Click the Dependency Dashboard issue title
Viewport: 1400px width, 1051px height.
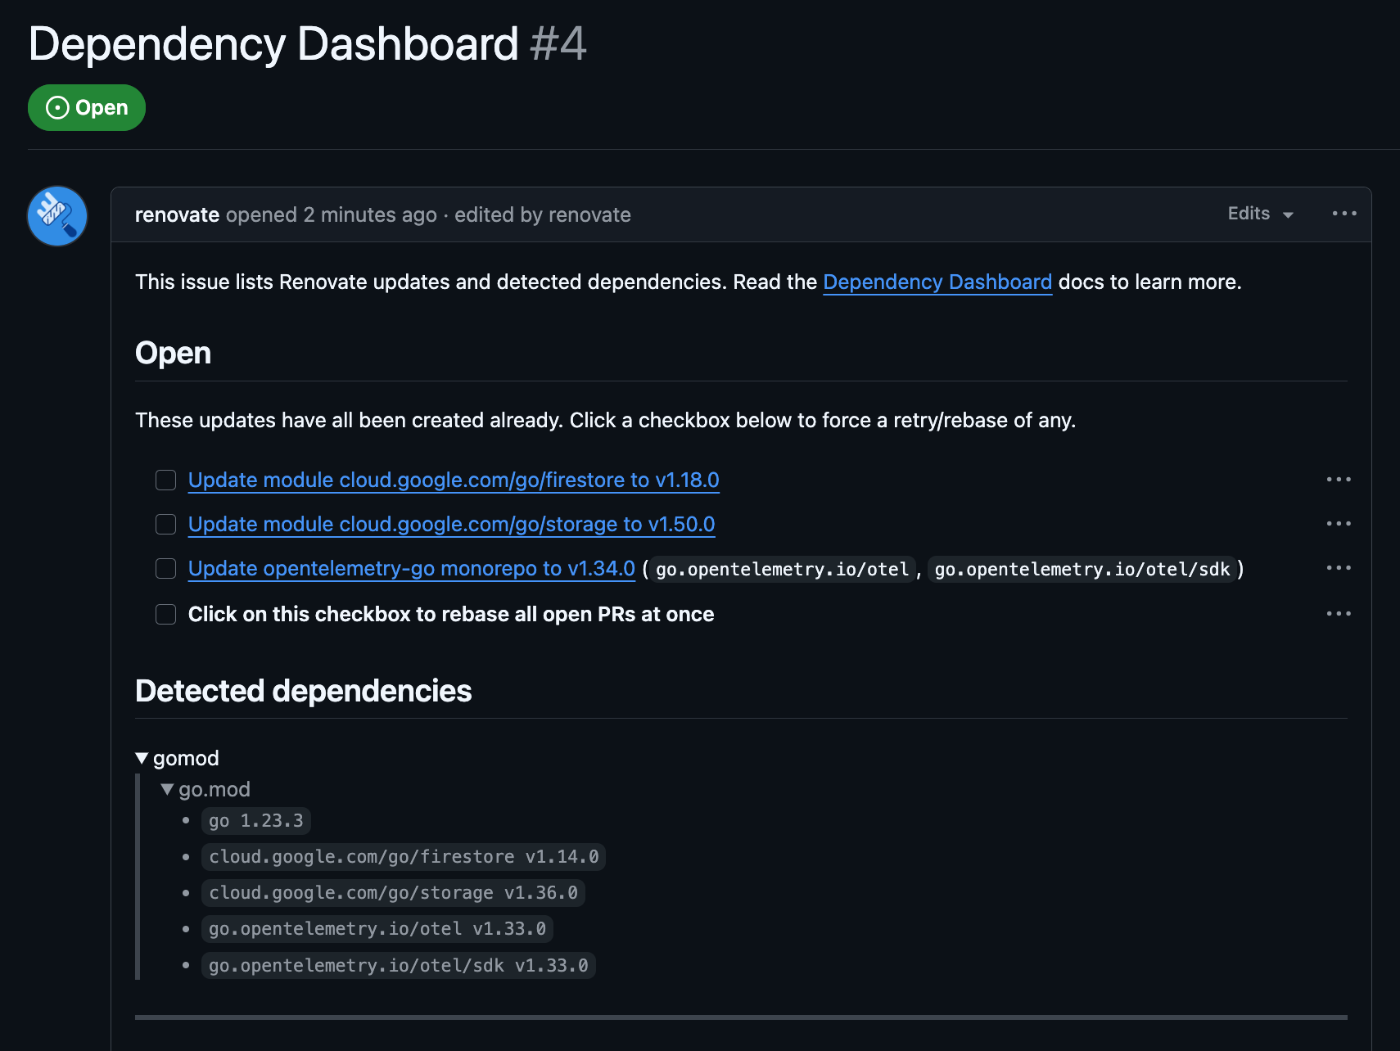pos(273,44)
